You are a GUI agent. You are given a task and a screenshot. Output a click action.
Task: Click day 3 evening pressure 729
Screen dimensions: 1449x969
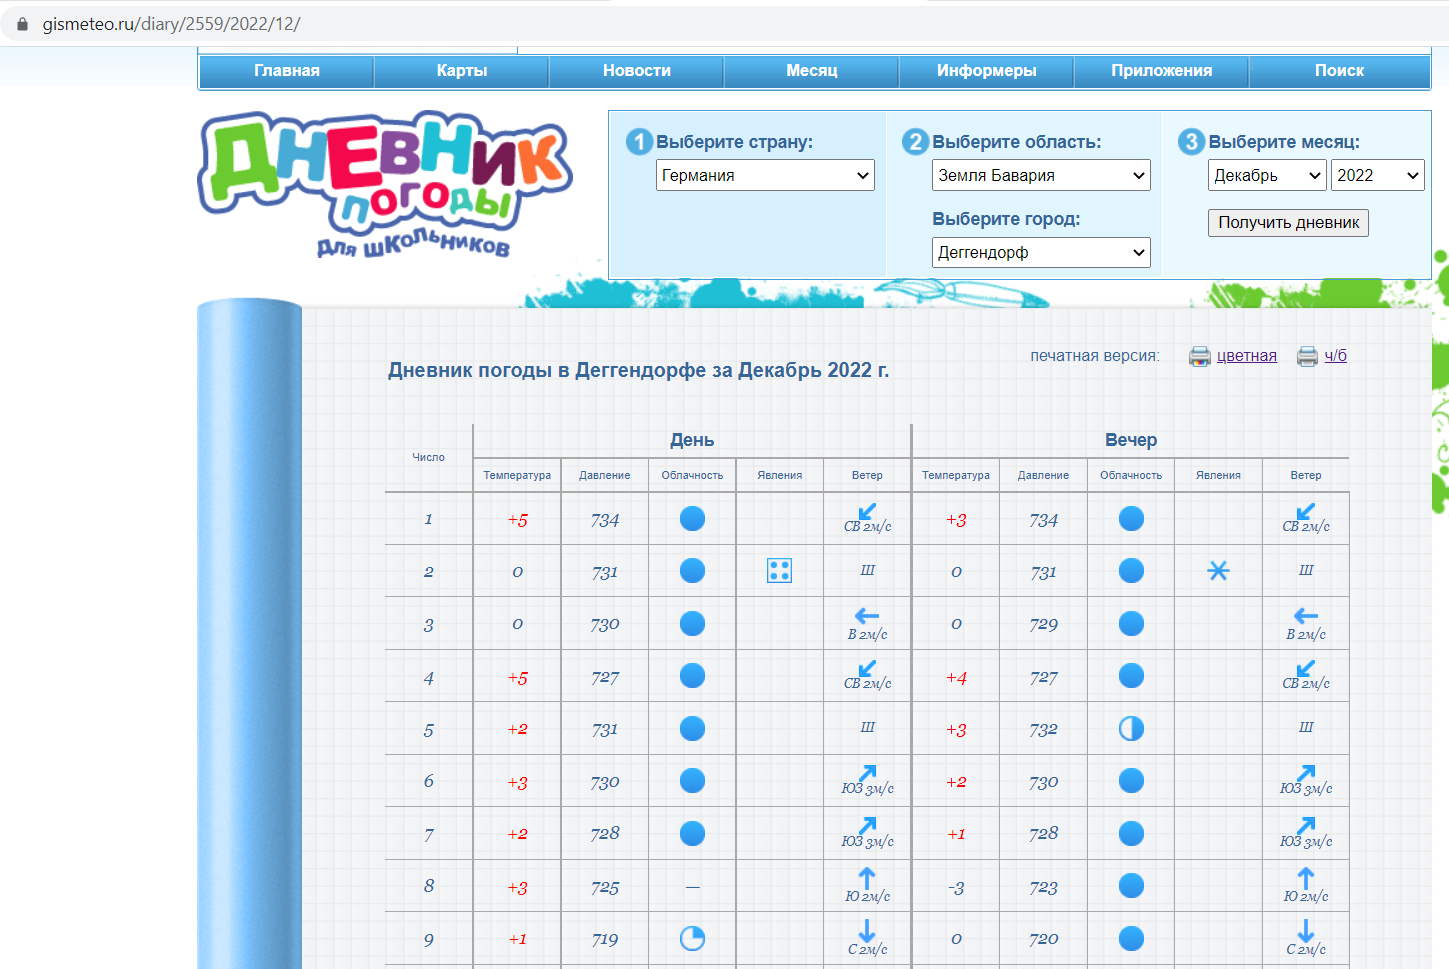coord(1043,624)
